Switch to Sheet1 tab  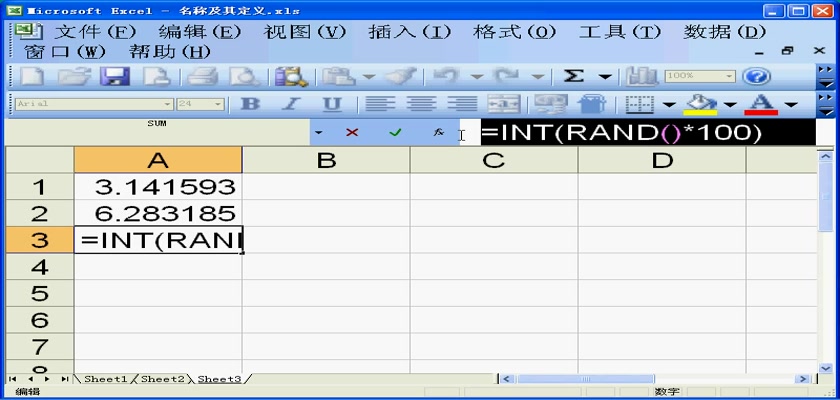coord(105,379)
